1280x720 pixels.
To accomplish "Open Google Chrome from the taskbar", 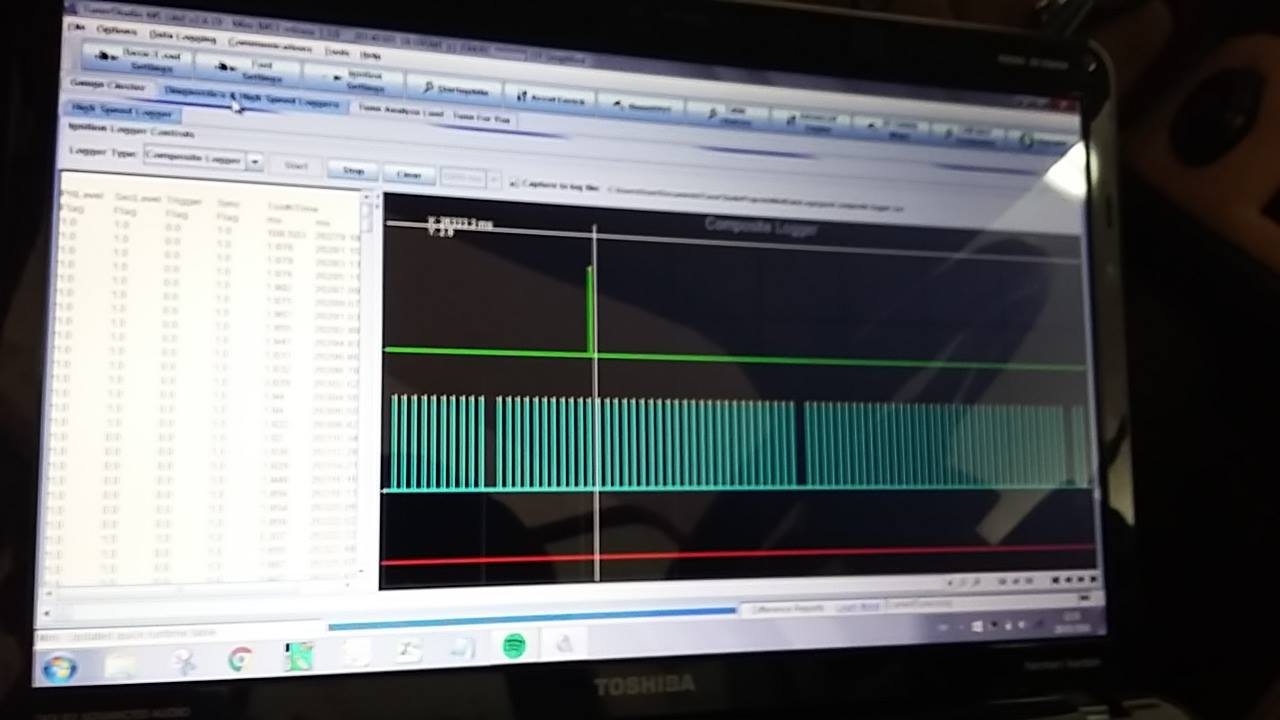I will (x=239, y=659).
